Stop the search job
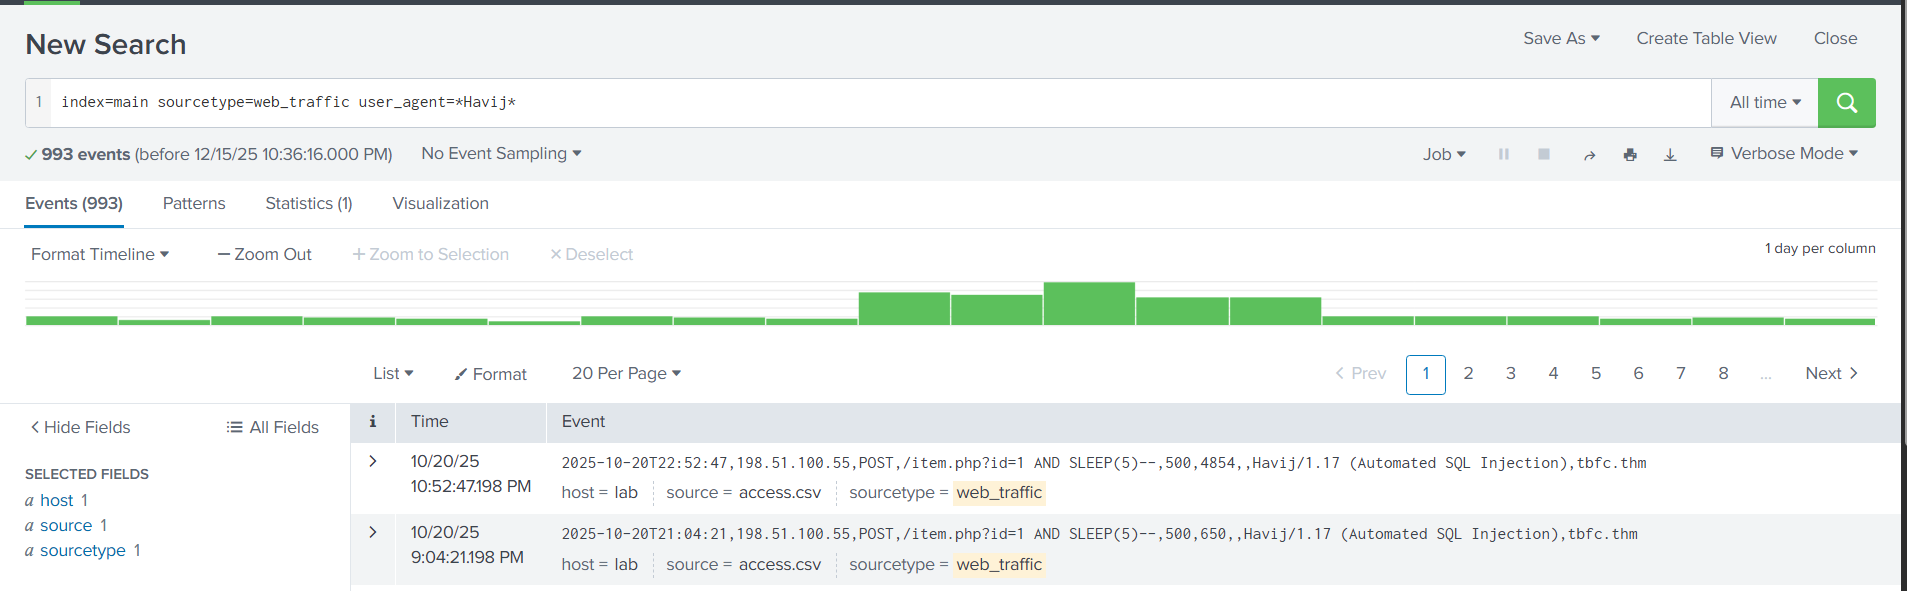Viewport: 1907px width, 591px height. pyautogui.click(x=1544, y=154)
